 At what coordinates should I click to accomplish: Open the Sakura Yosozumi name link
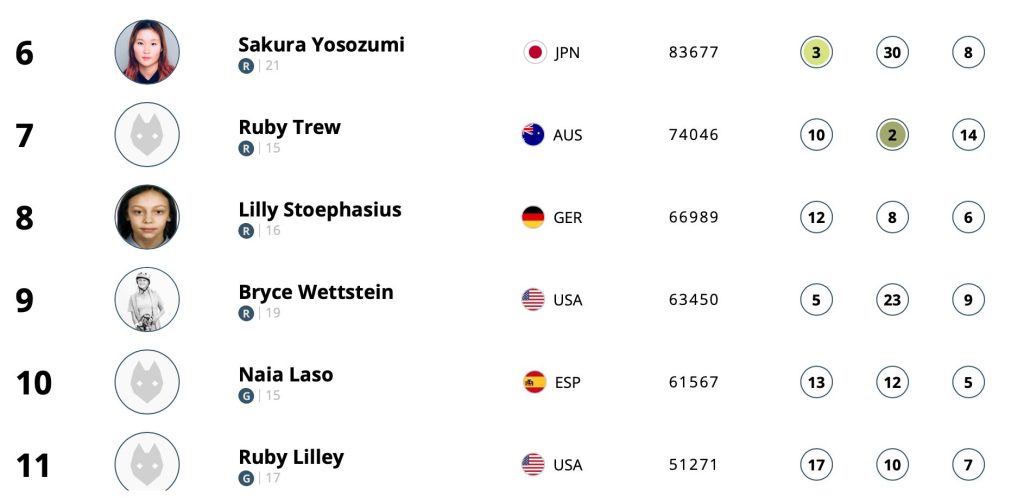coord(321,44)
